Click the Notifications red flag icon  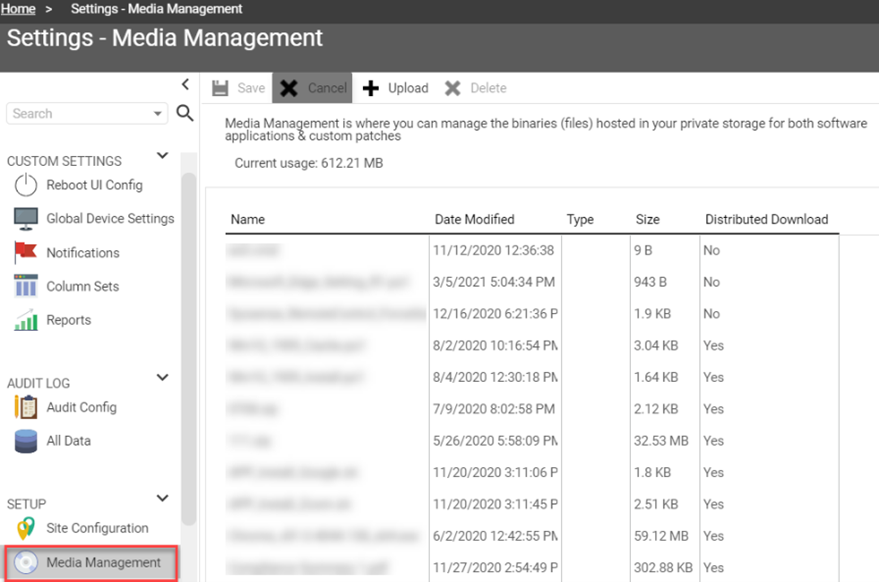26,252
